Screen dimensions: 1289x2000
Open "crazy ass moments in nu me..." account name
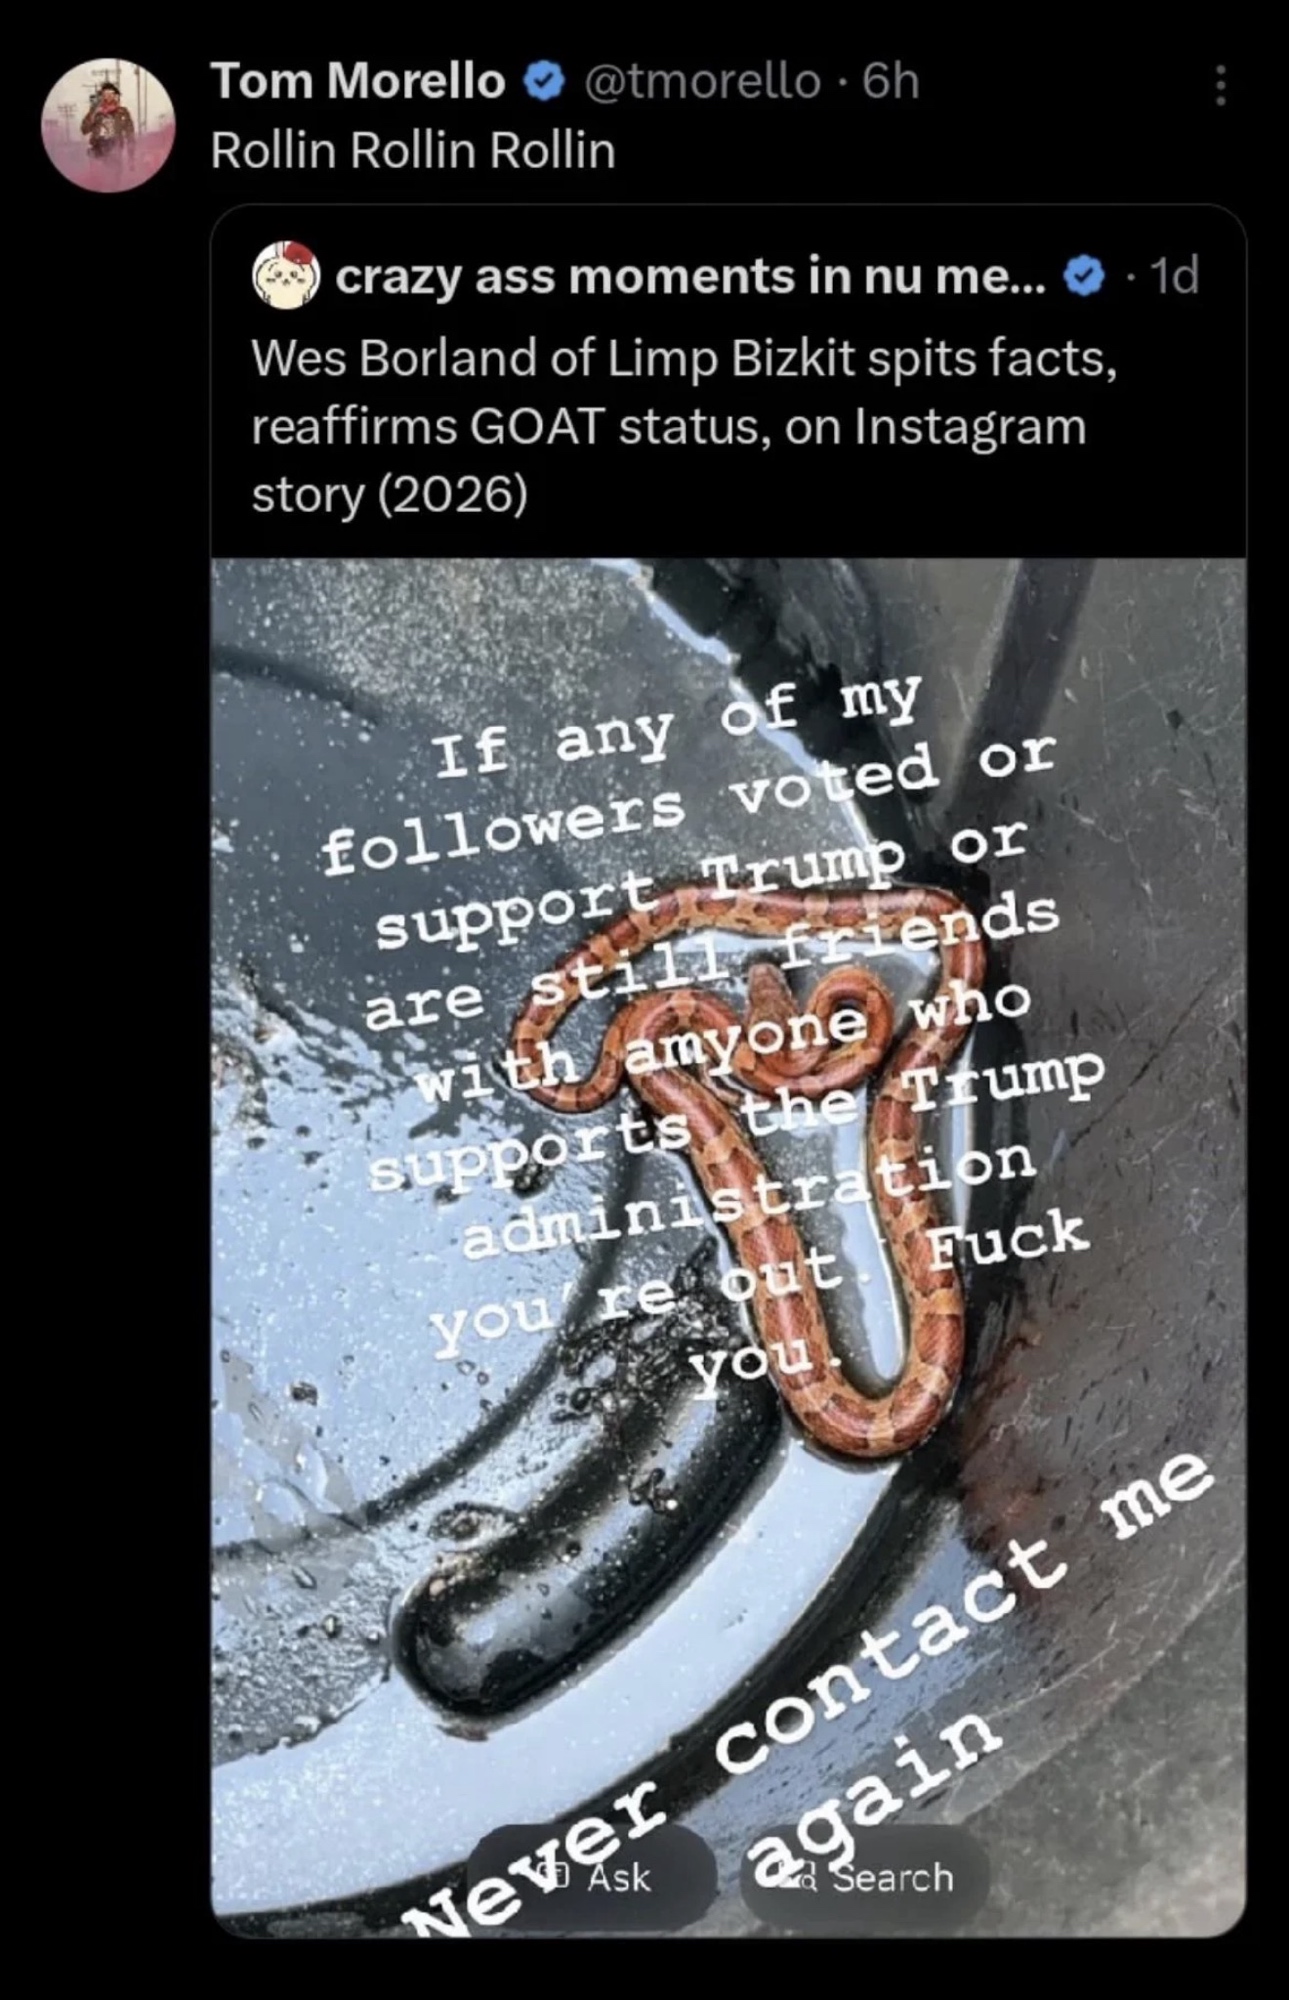point(690,277)
